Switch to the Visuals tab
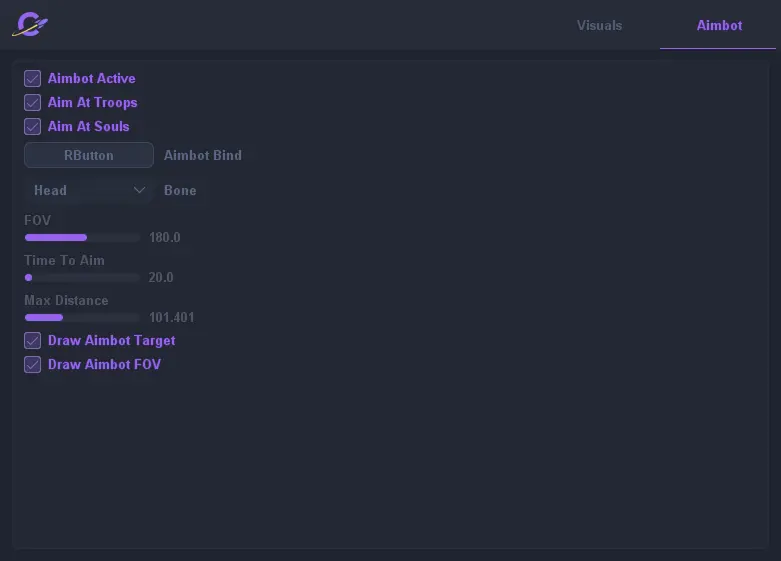The width and height of the screenshot is (781, 561). tap(599, 25)
